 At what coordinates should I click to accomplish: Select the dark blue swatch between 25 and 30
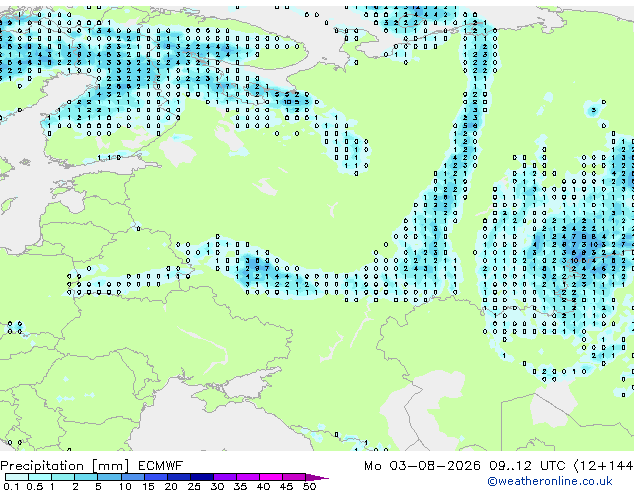(x=202, y=477)
